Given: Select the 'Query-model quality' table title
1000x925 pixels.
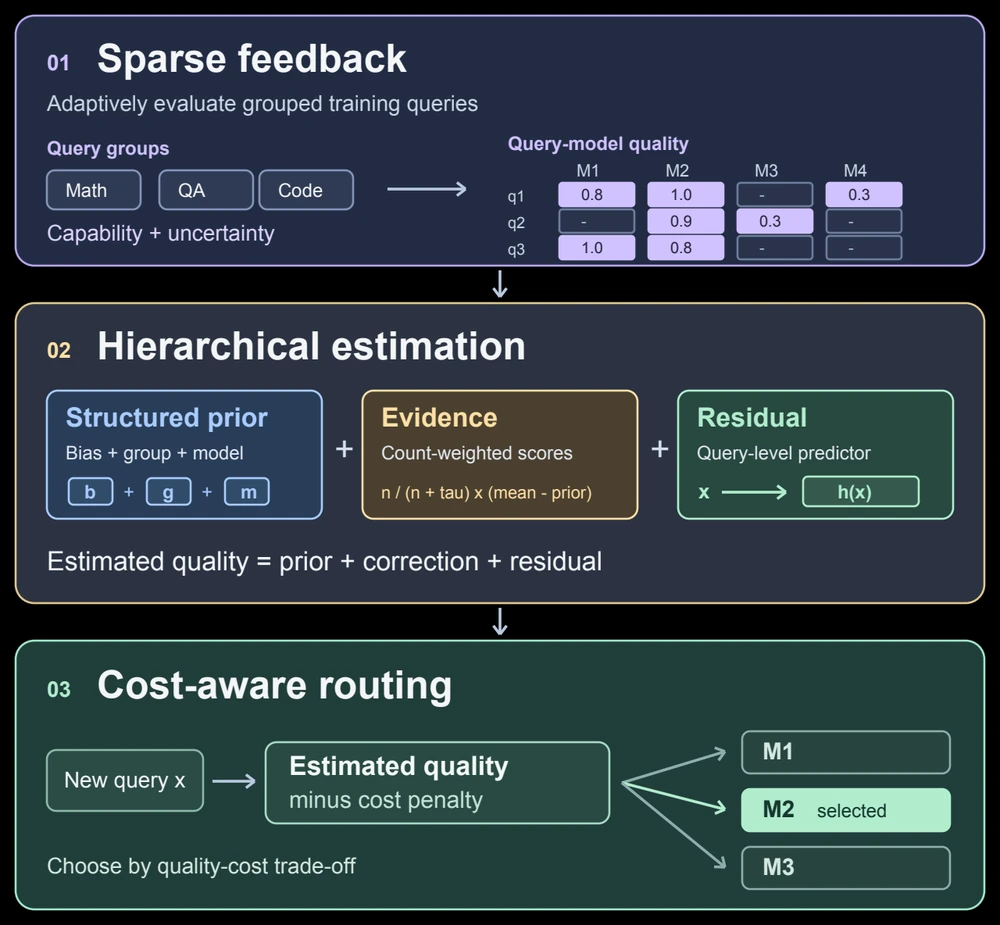Looking at the screenshot, I should pyautogui.click(x=598, y=144).
